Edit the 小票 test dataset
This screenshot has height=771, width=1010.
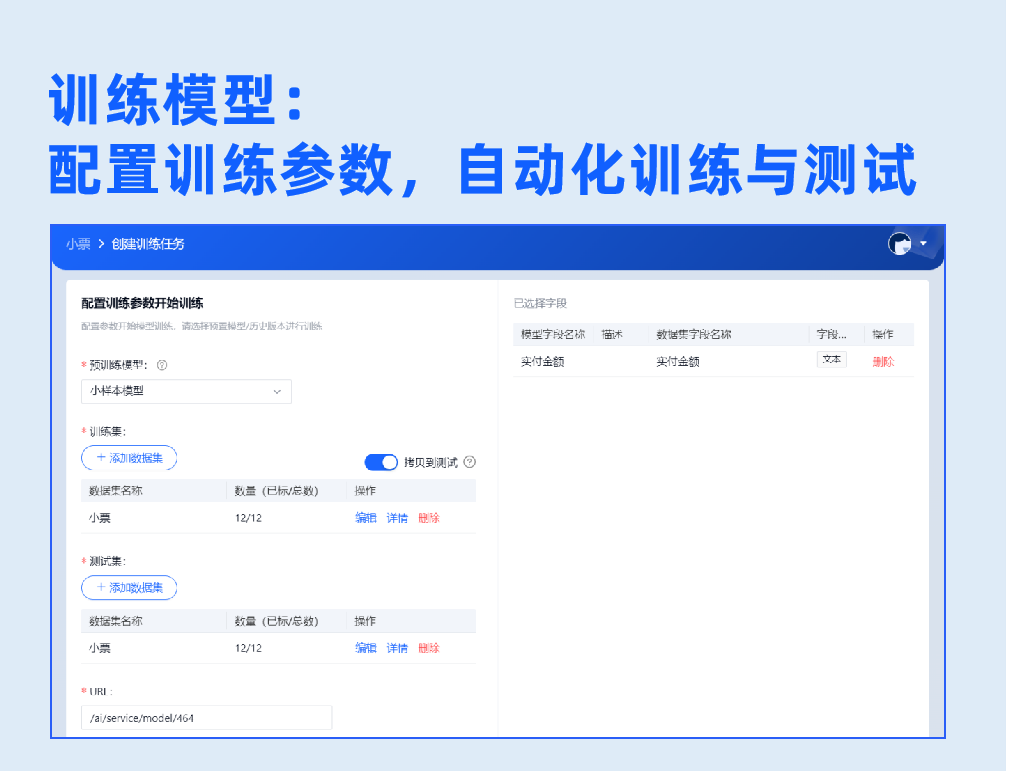[x=365, y=648]
